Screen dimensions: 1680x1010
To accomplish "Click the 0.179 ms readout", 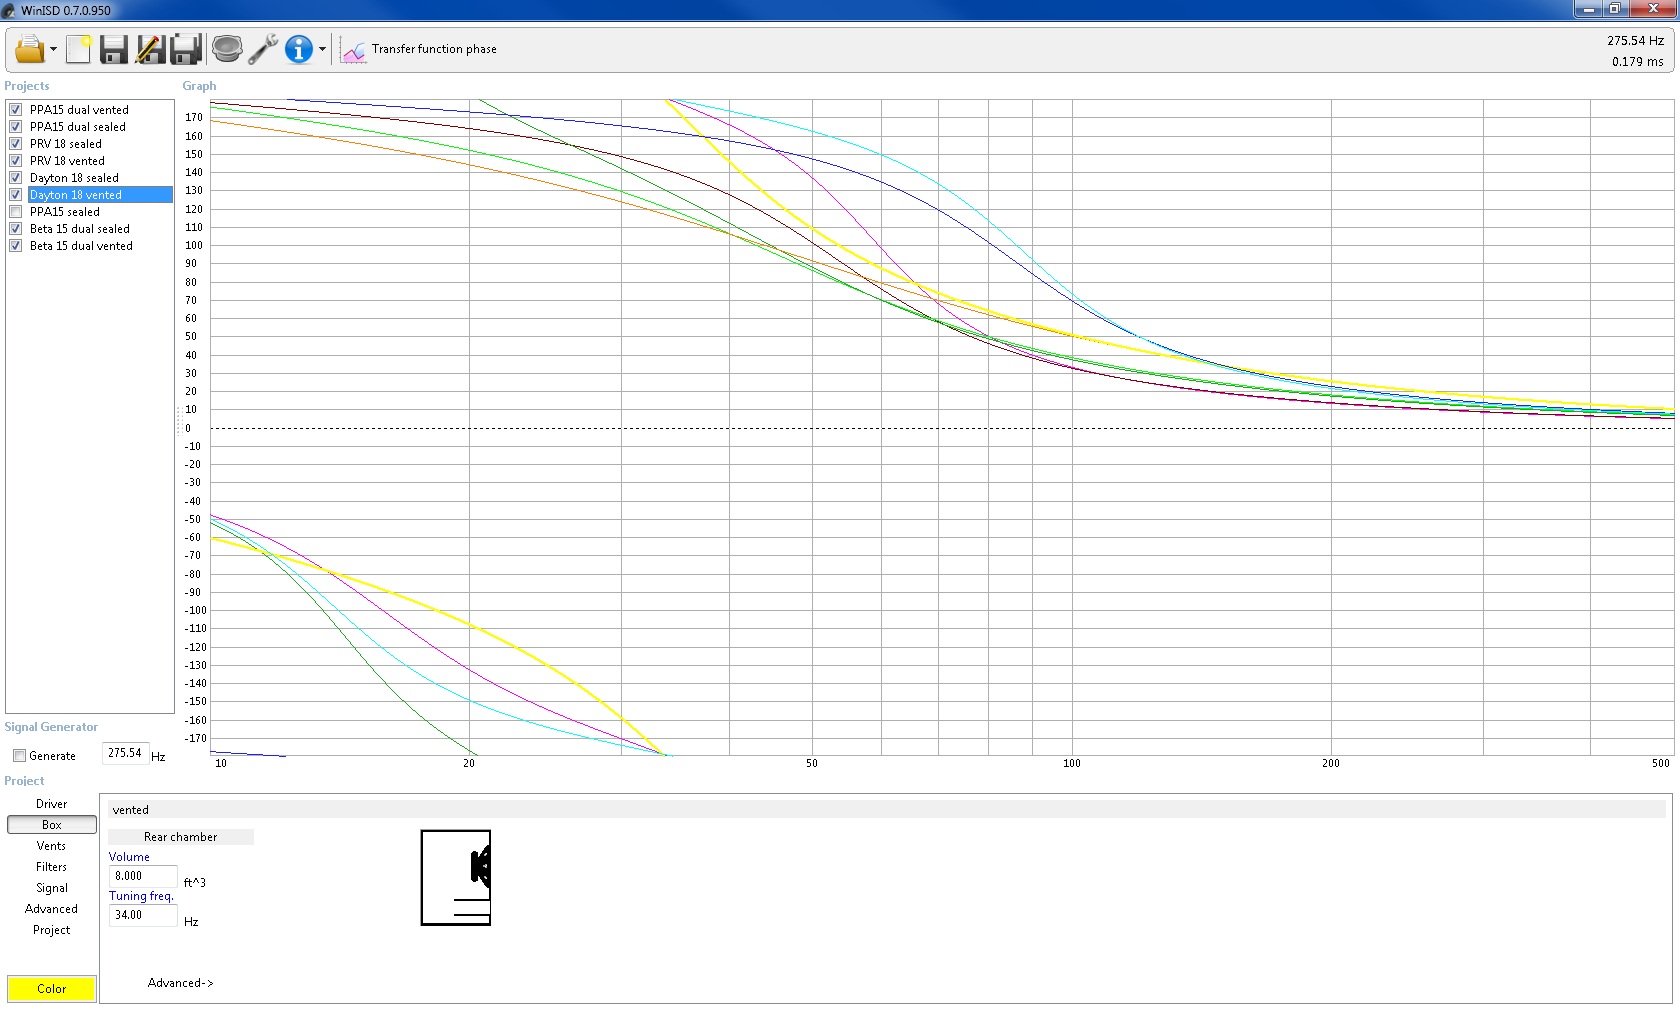I will (x=1637, y=62).
